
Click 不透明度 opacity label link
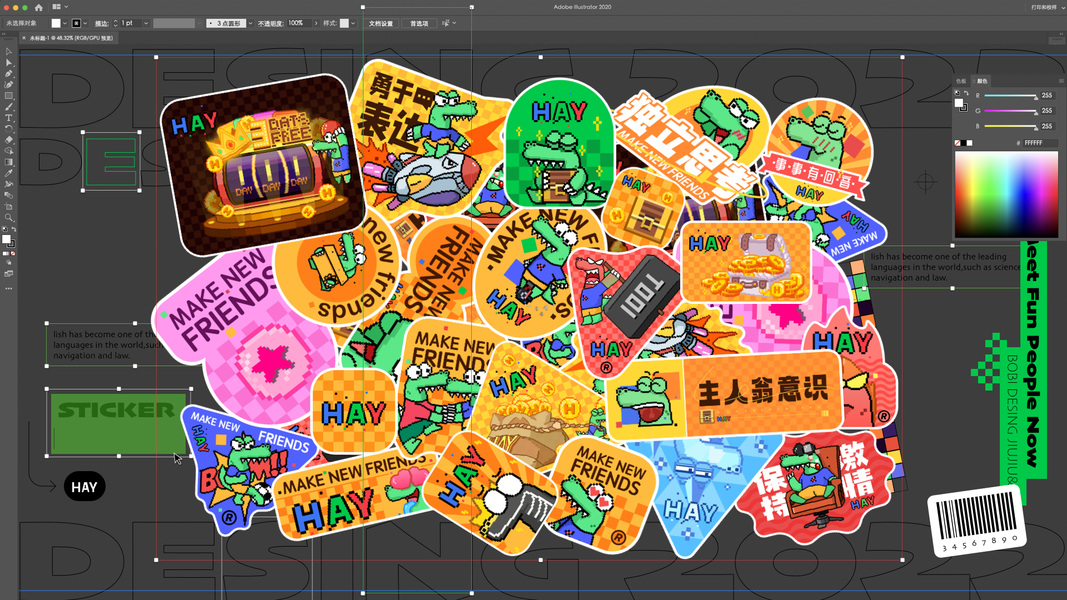270,23
